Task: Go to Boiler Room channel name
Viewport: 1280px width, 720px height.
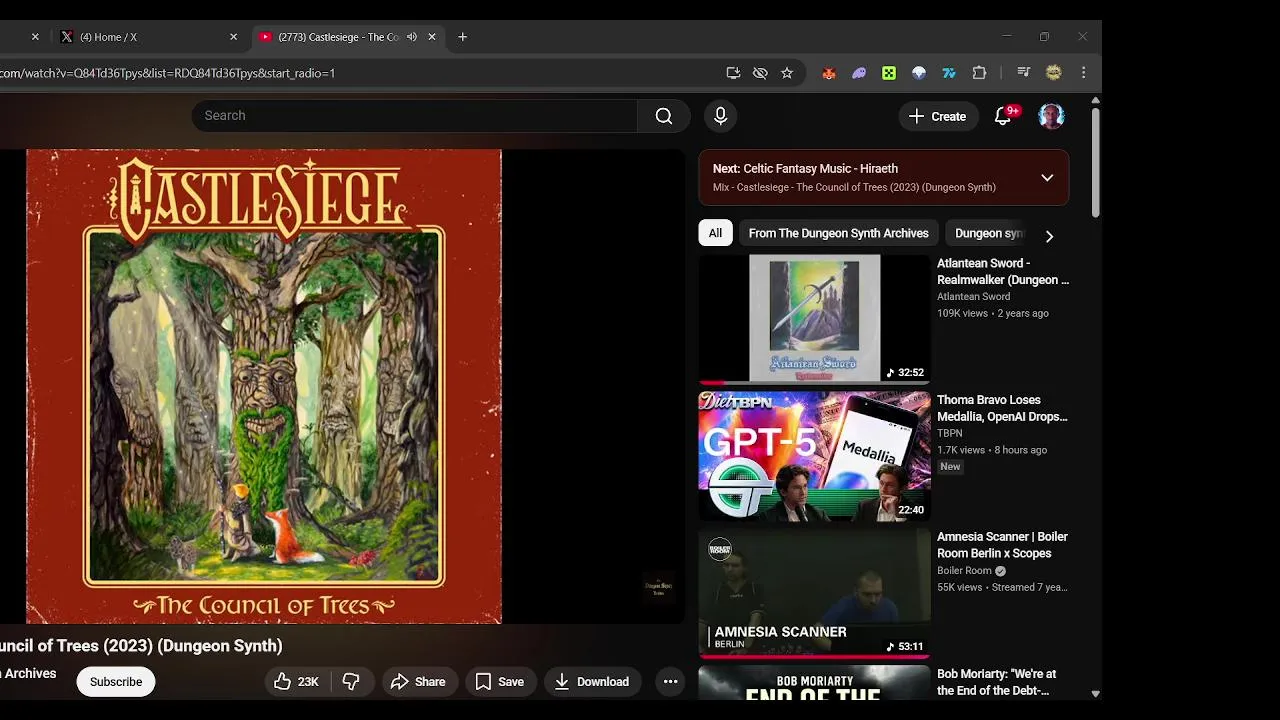Action: (x=964, y=571)
